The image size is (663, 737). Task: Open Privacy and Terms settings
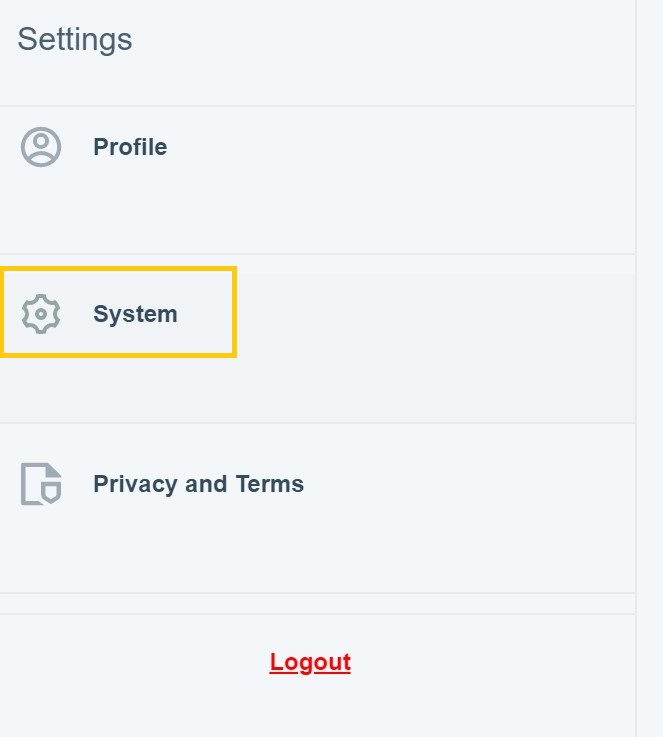coord(198,484)
